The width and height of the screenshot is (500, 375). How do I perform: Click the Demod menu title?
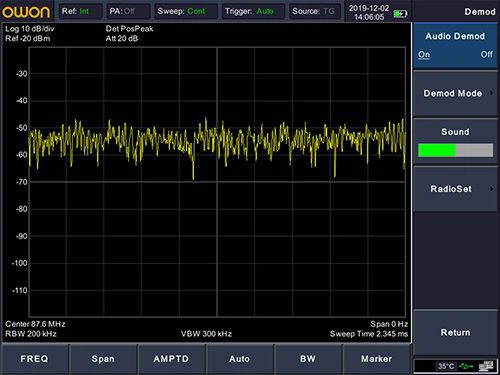click(480, 12)
